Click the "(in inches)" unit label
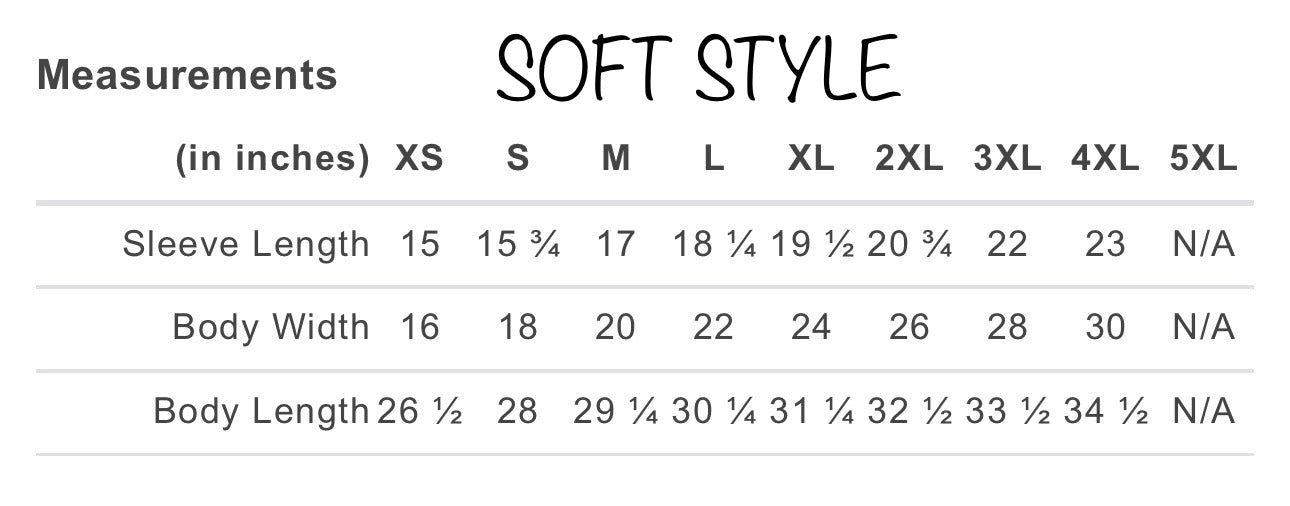Screen dimensions: 1290x506 [x=273, y=158]
